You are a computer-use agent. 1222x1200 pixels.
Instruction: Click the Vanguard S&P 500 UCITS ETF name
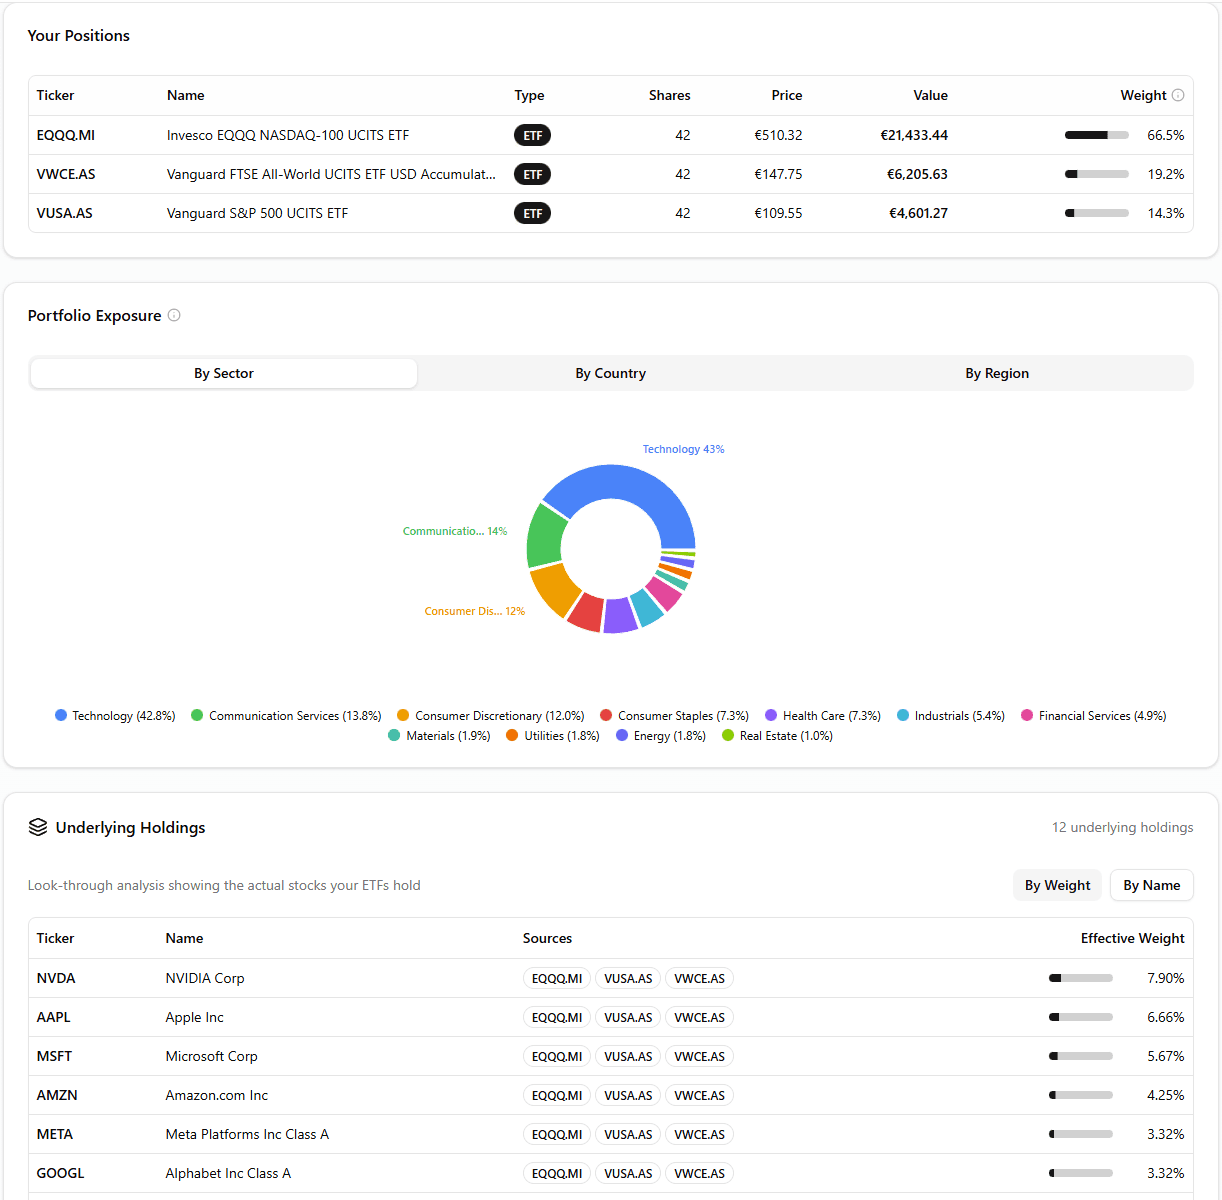[x=257, y=213]
